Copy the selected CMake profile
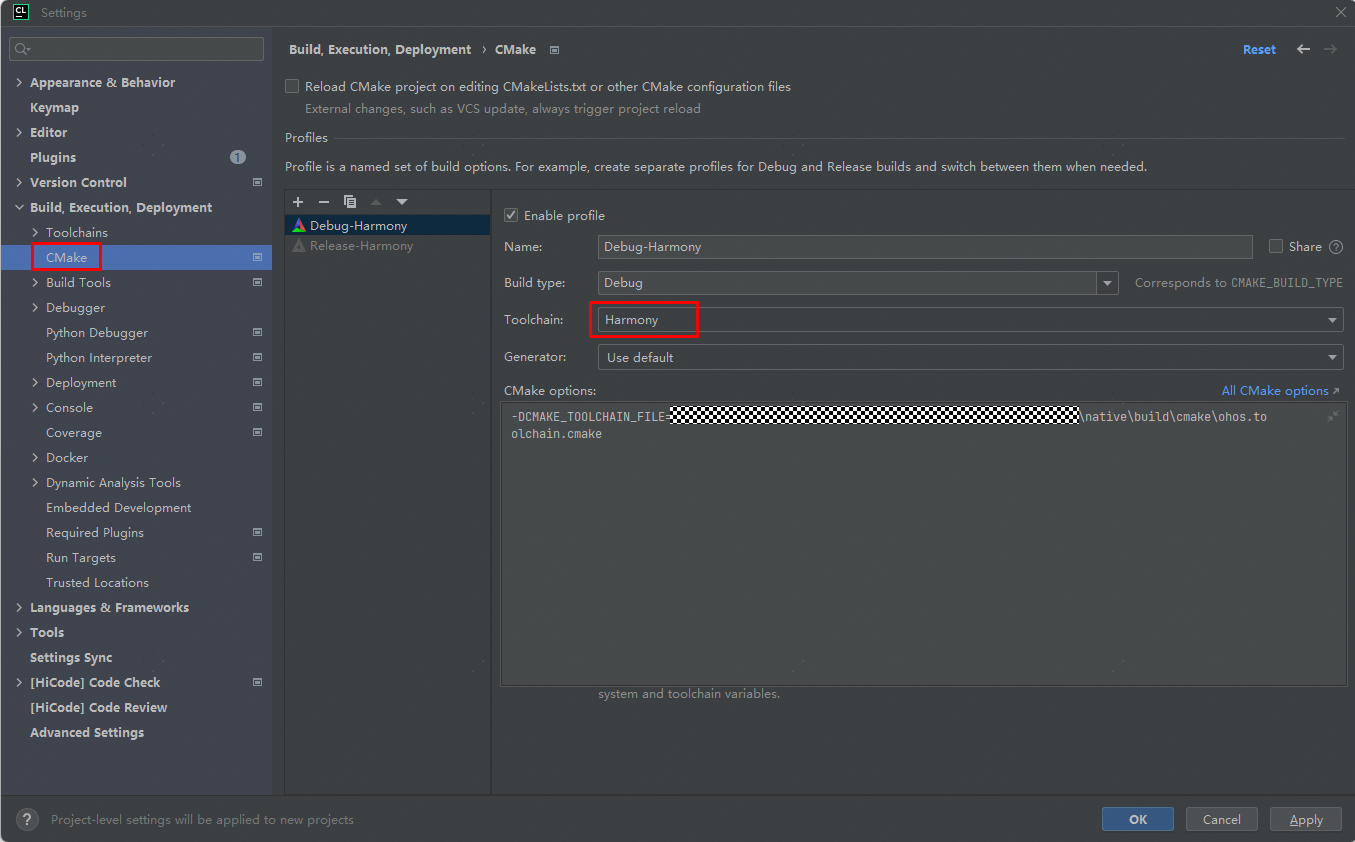 point(350,202)
